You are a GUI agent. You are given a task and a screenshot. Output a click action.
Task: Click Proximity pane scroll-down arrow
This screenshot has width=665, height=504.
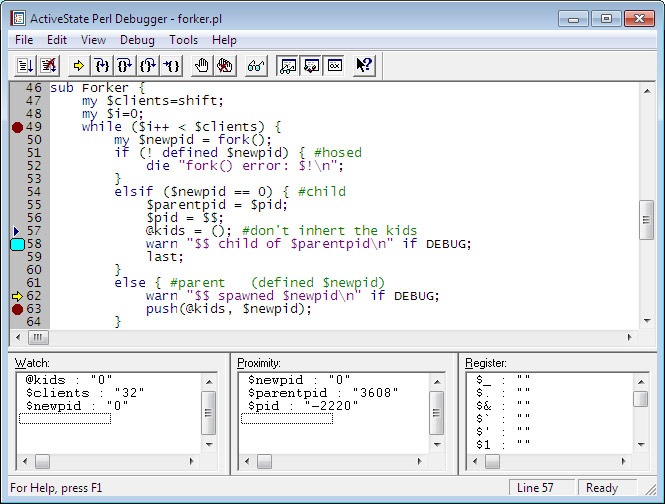(x=437, y=445)
